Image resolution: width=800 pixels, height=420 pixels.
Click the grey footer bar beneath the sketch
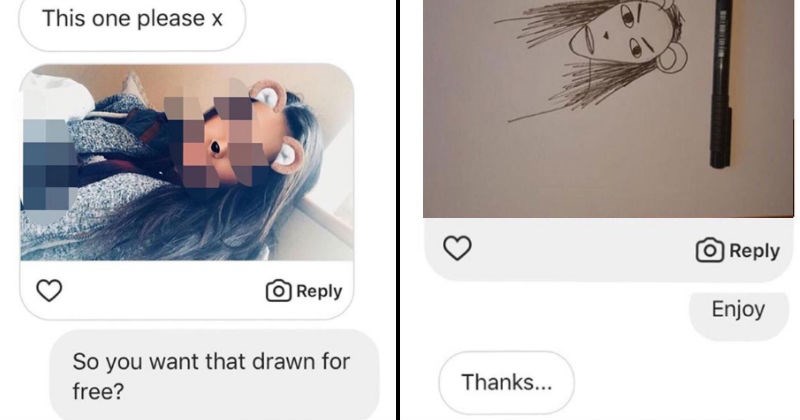click(580, 250)
